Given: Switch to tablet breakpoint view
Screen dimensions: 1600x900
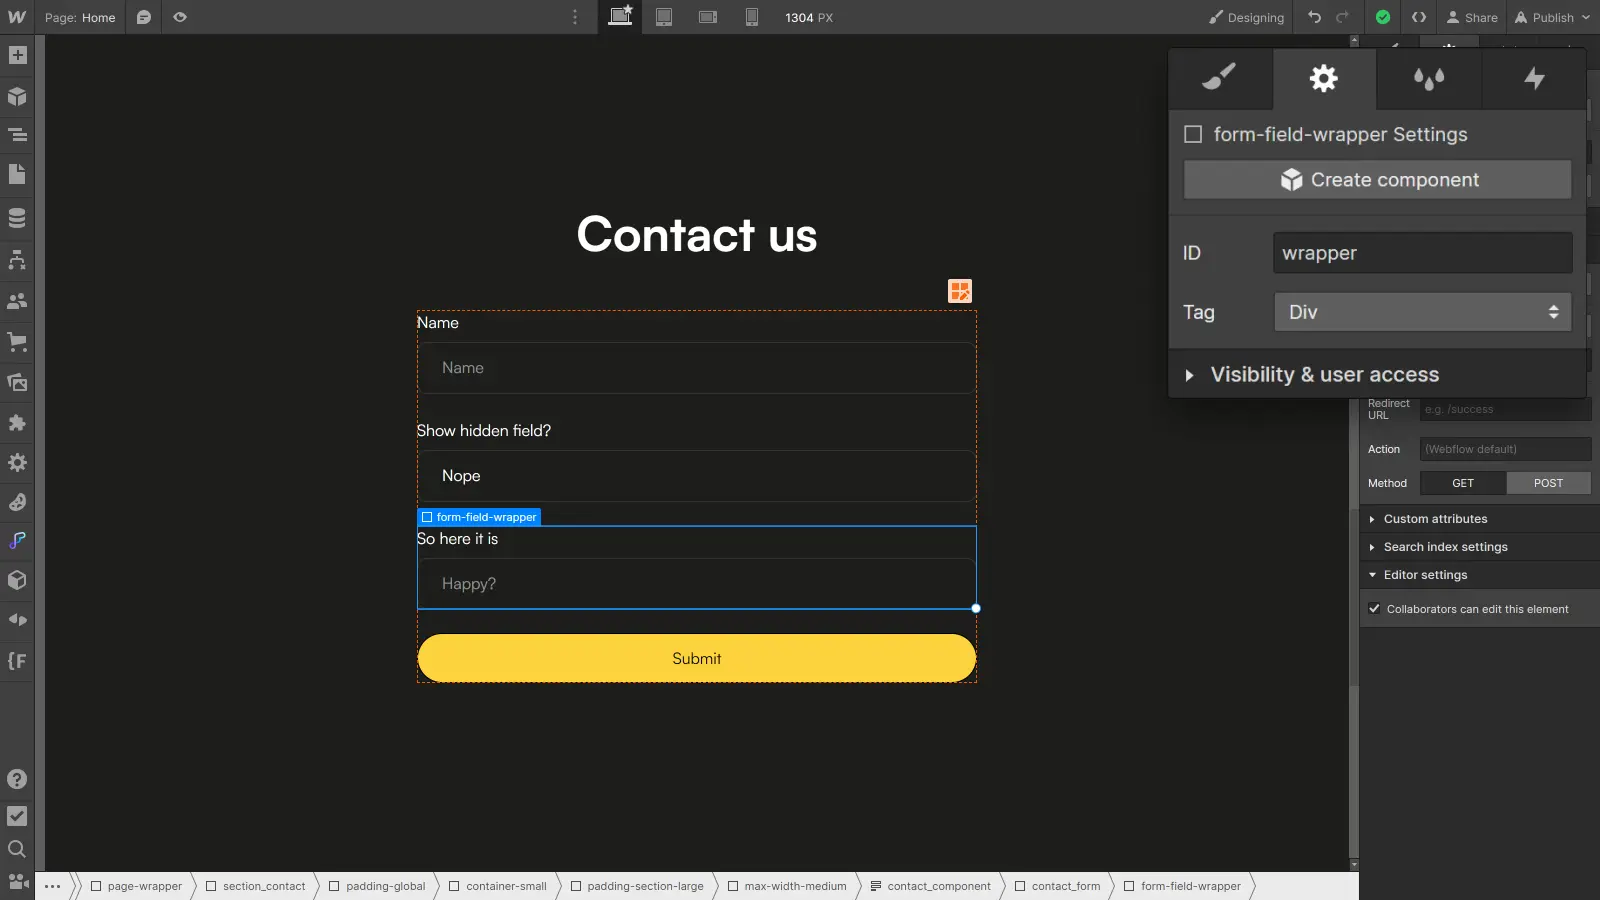Looking at the screenshot, I should click(x=664, y=17).
